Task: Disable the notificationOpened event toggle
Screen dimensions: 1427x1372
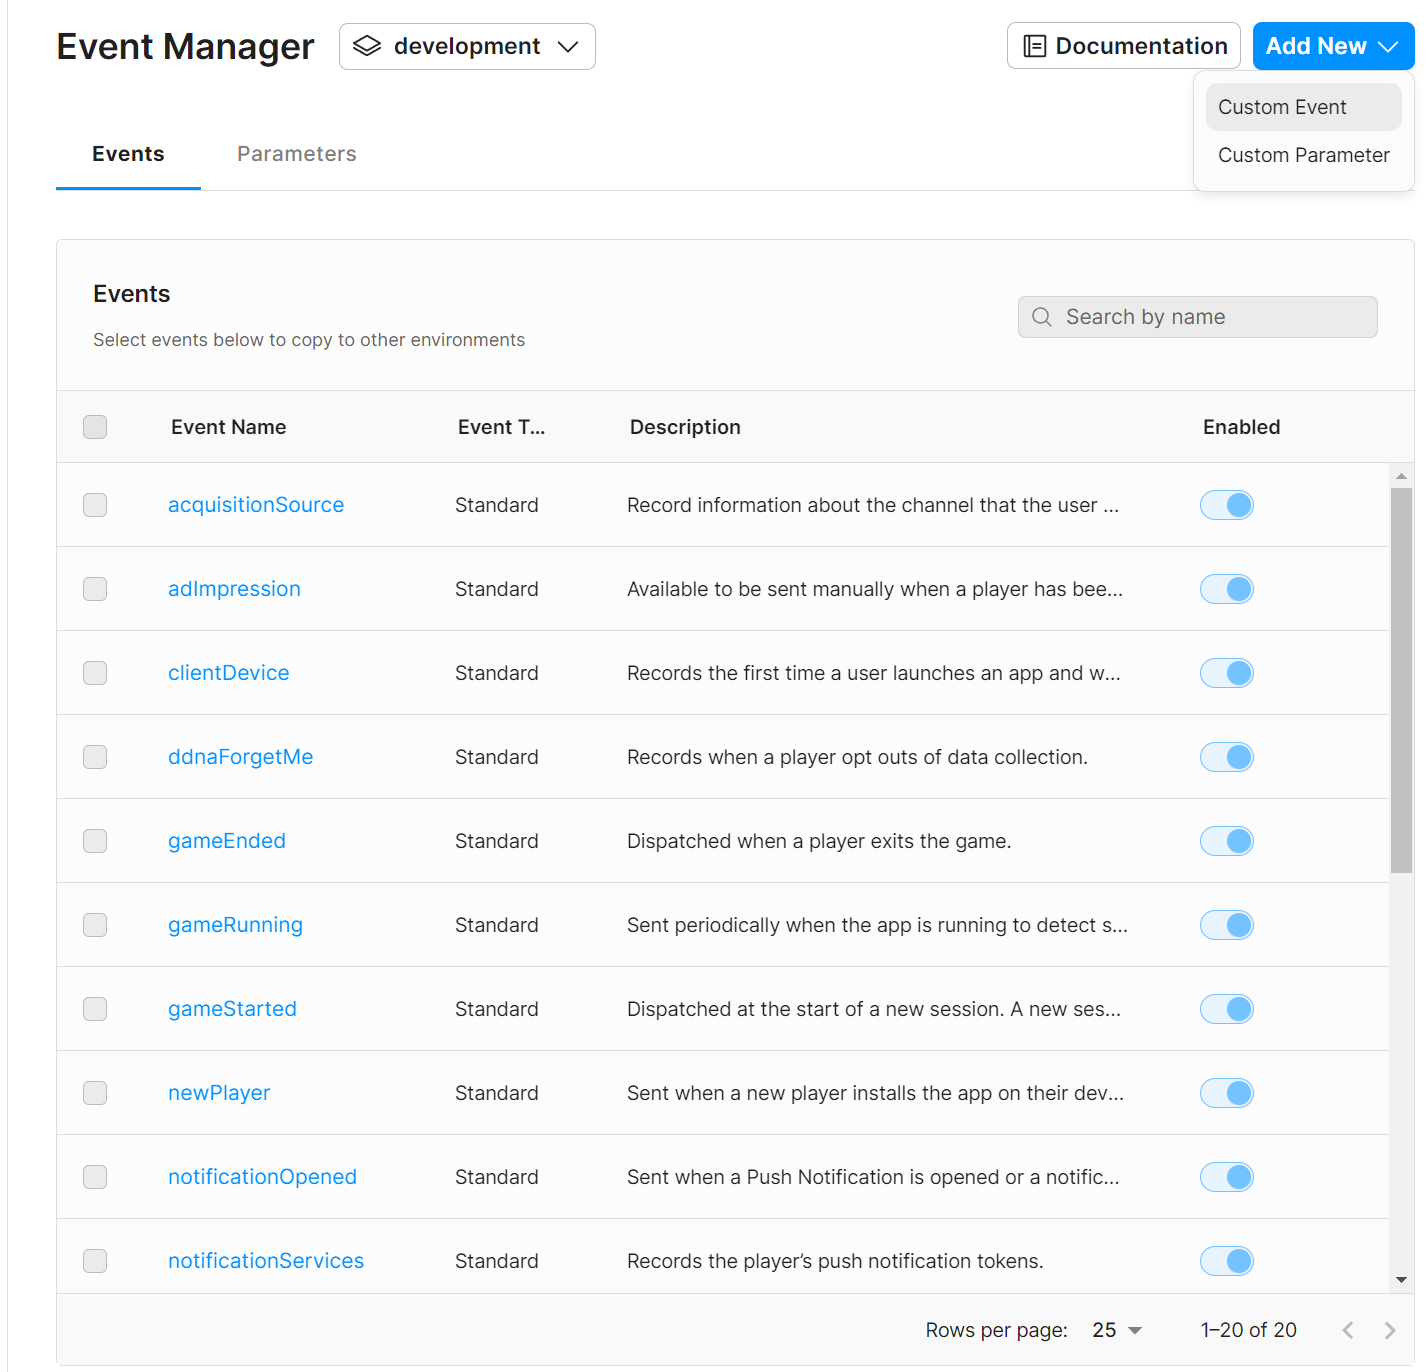Action: pyautogui.click(x=1227, y=1177)
